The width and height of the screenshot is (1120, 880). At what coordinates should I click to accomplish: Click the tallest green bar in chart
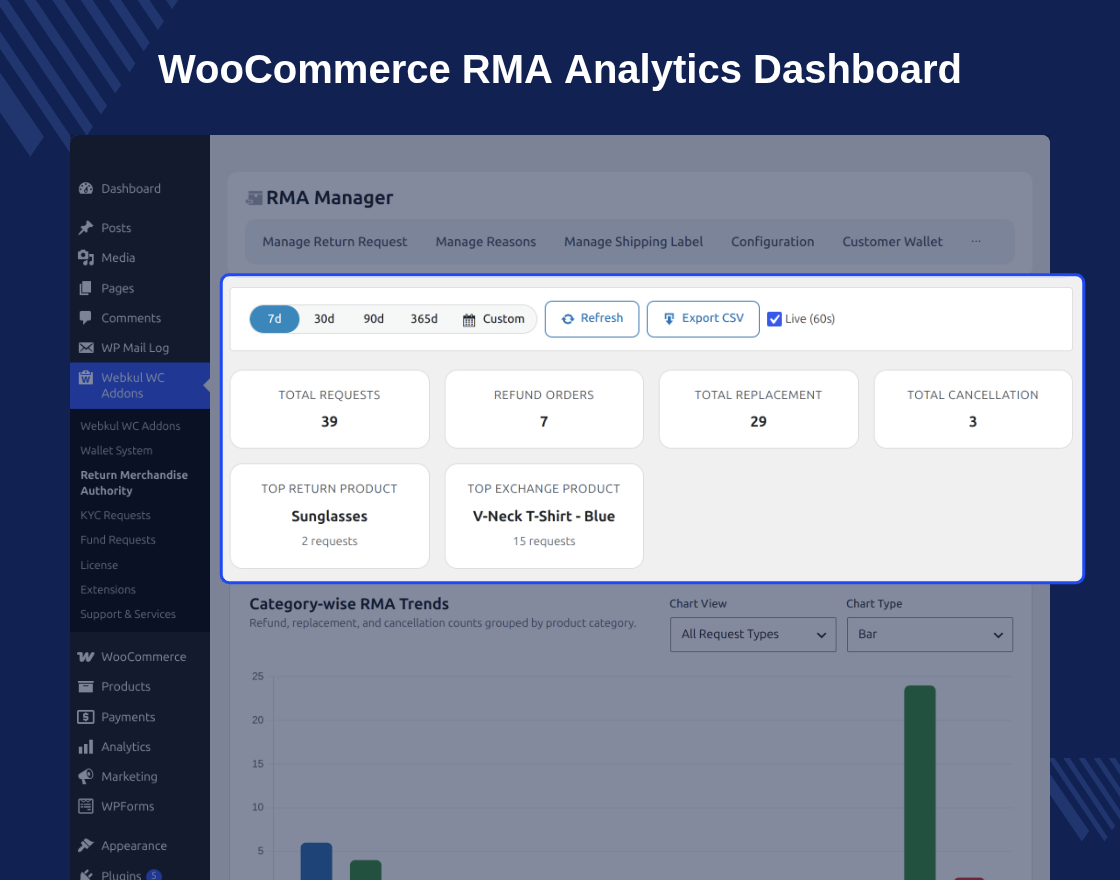pos(920,783)
